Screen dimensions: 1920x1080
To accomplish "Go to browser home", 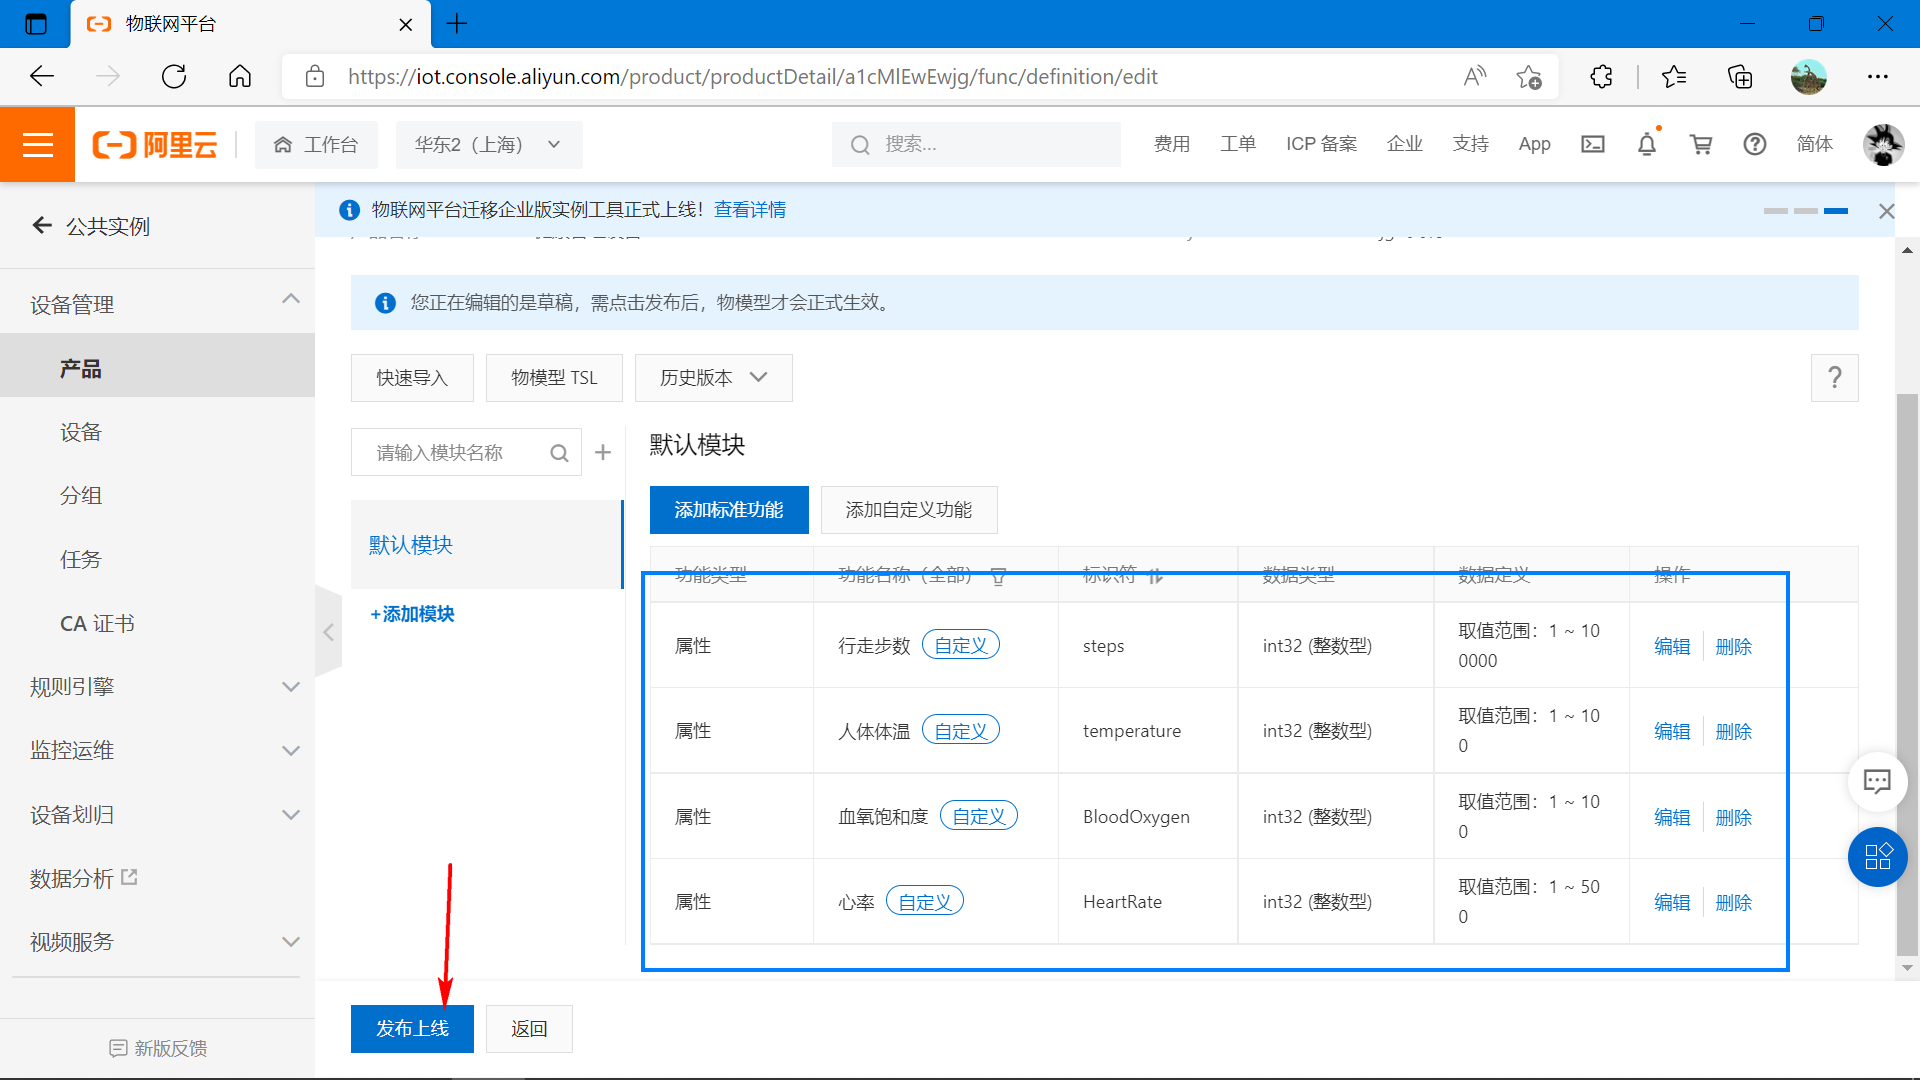I will [240, 77].
